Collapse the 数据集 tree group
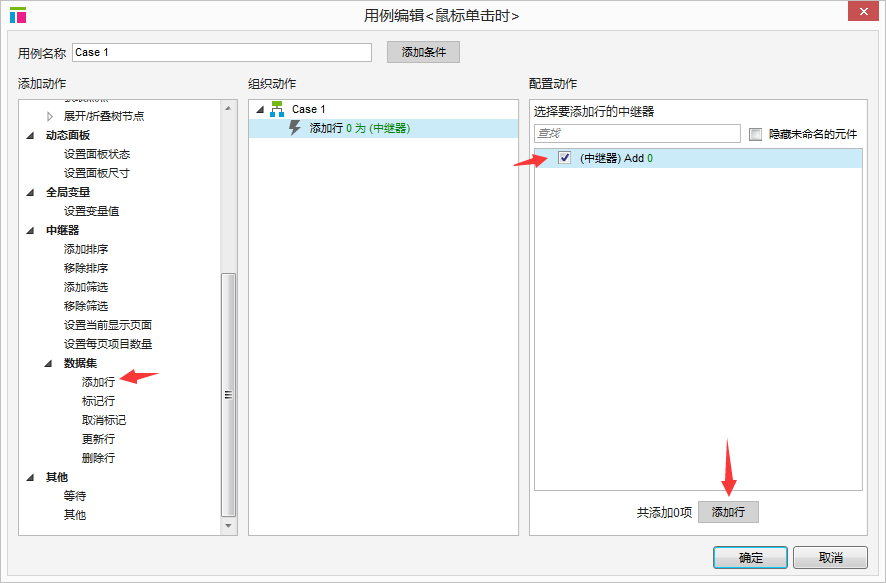The width and height of the screenshot is (886, 583). [x=49, y=363]
